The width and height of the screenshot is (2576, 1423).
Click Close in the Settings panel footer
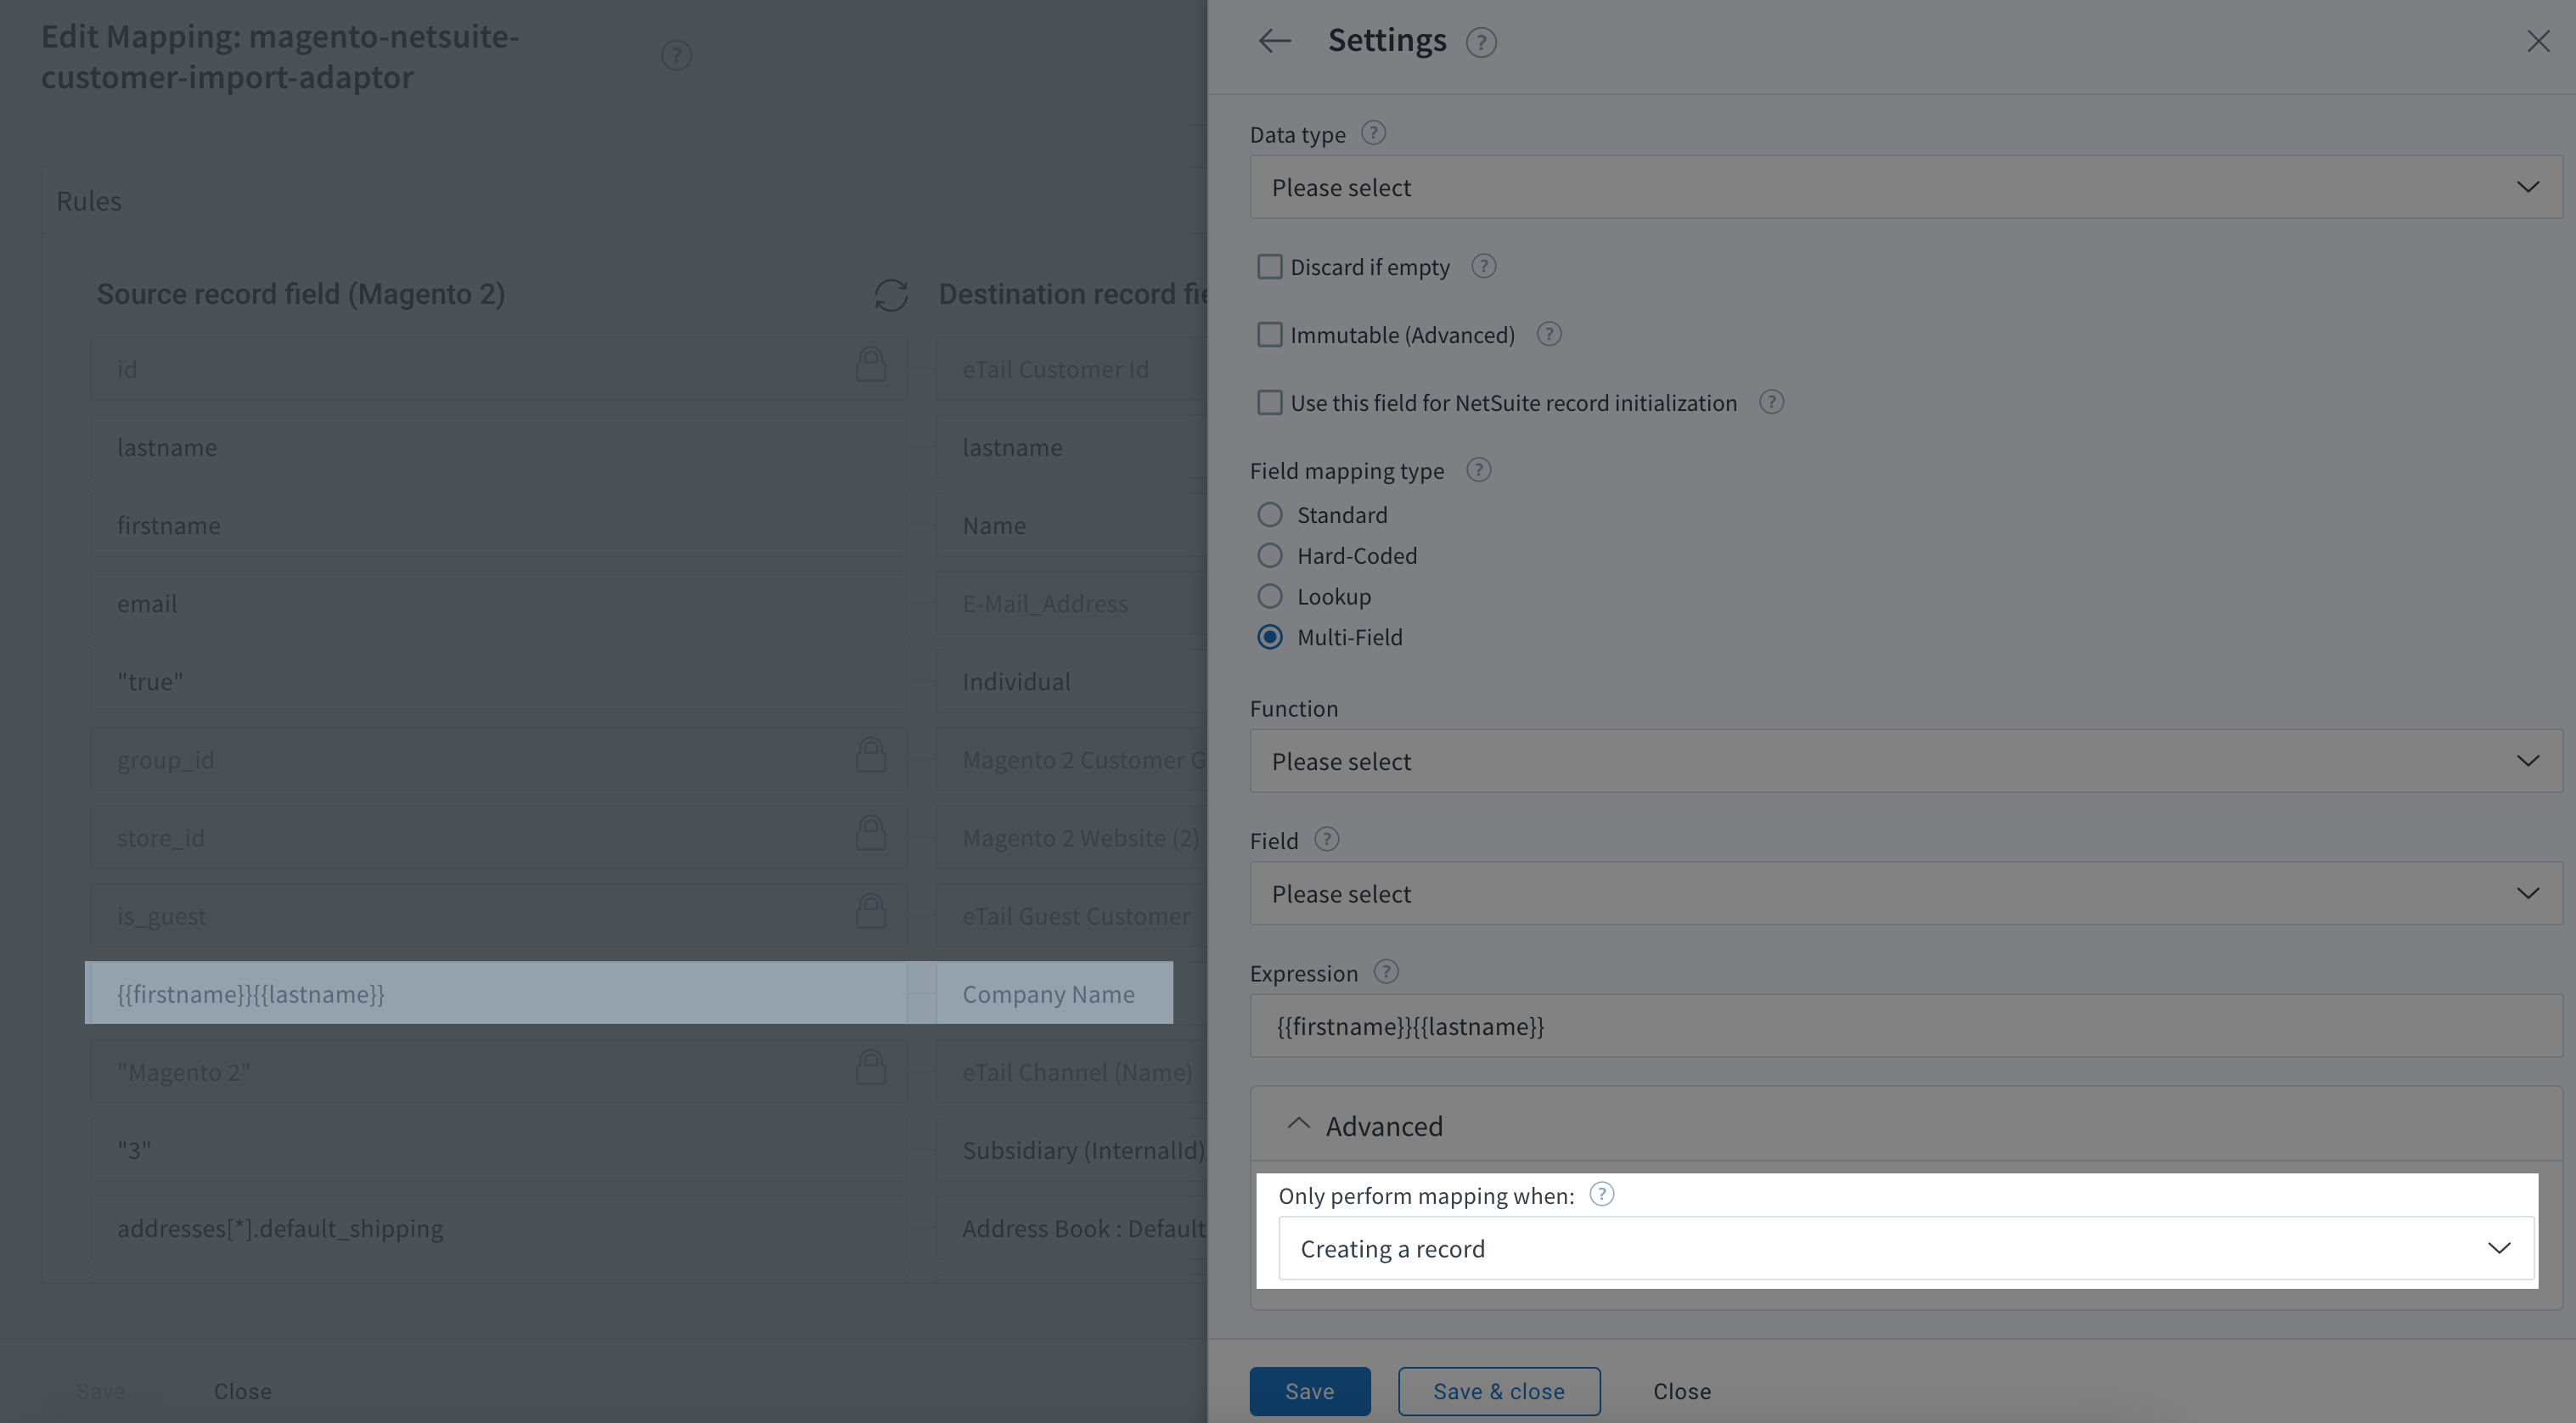click(x=1681, y=1391)
